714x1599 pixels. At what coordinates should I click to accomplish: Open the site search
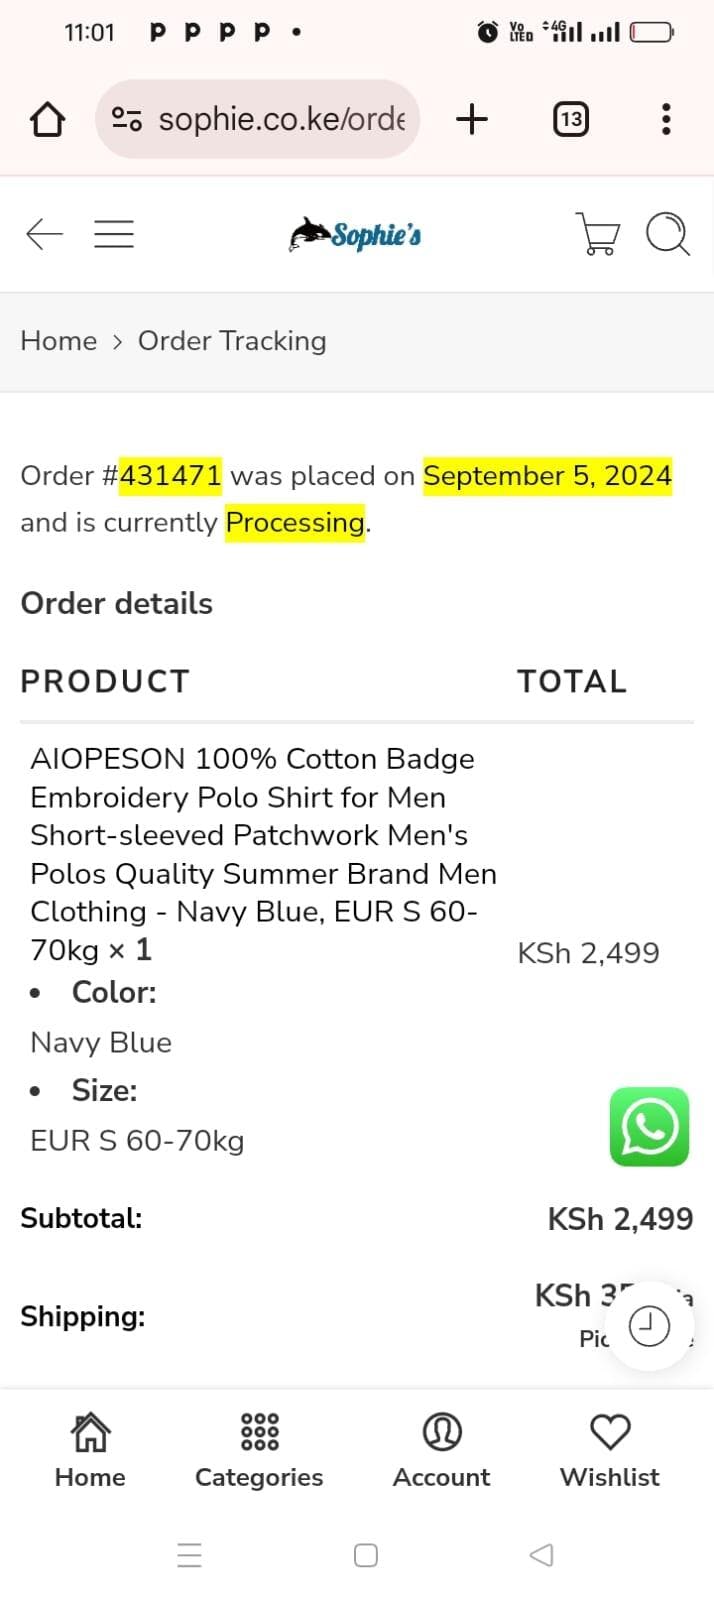coord(667,234)
